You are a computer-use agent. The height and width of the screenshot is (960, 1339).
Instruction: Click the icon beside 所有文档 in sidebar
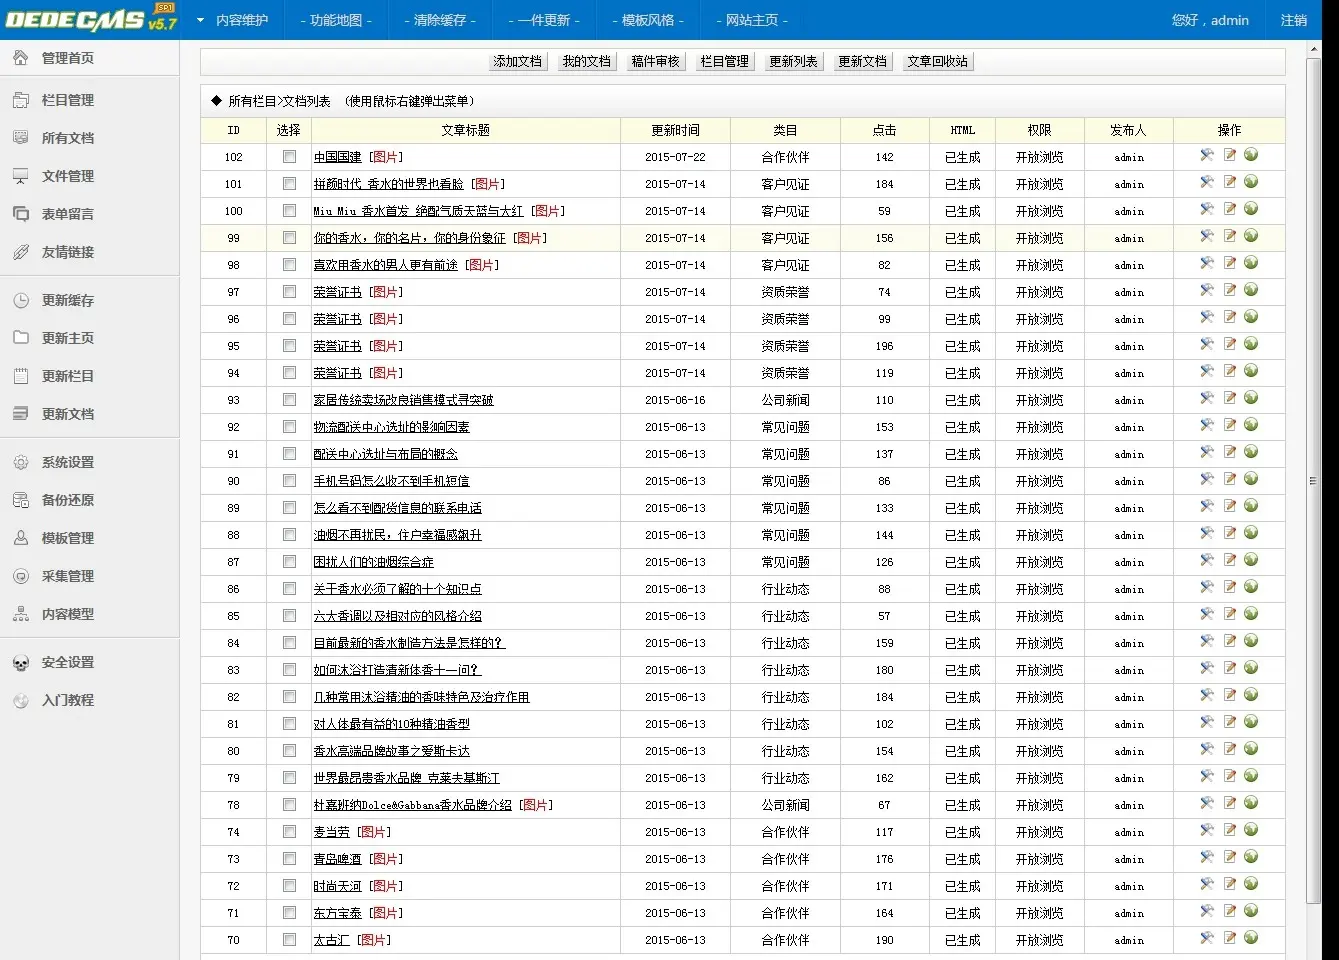coord(20,138)
